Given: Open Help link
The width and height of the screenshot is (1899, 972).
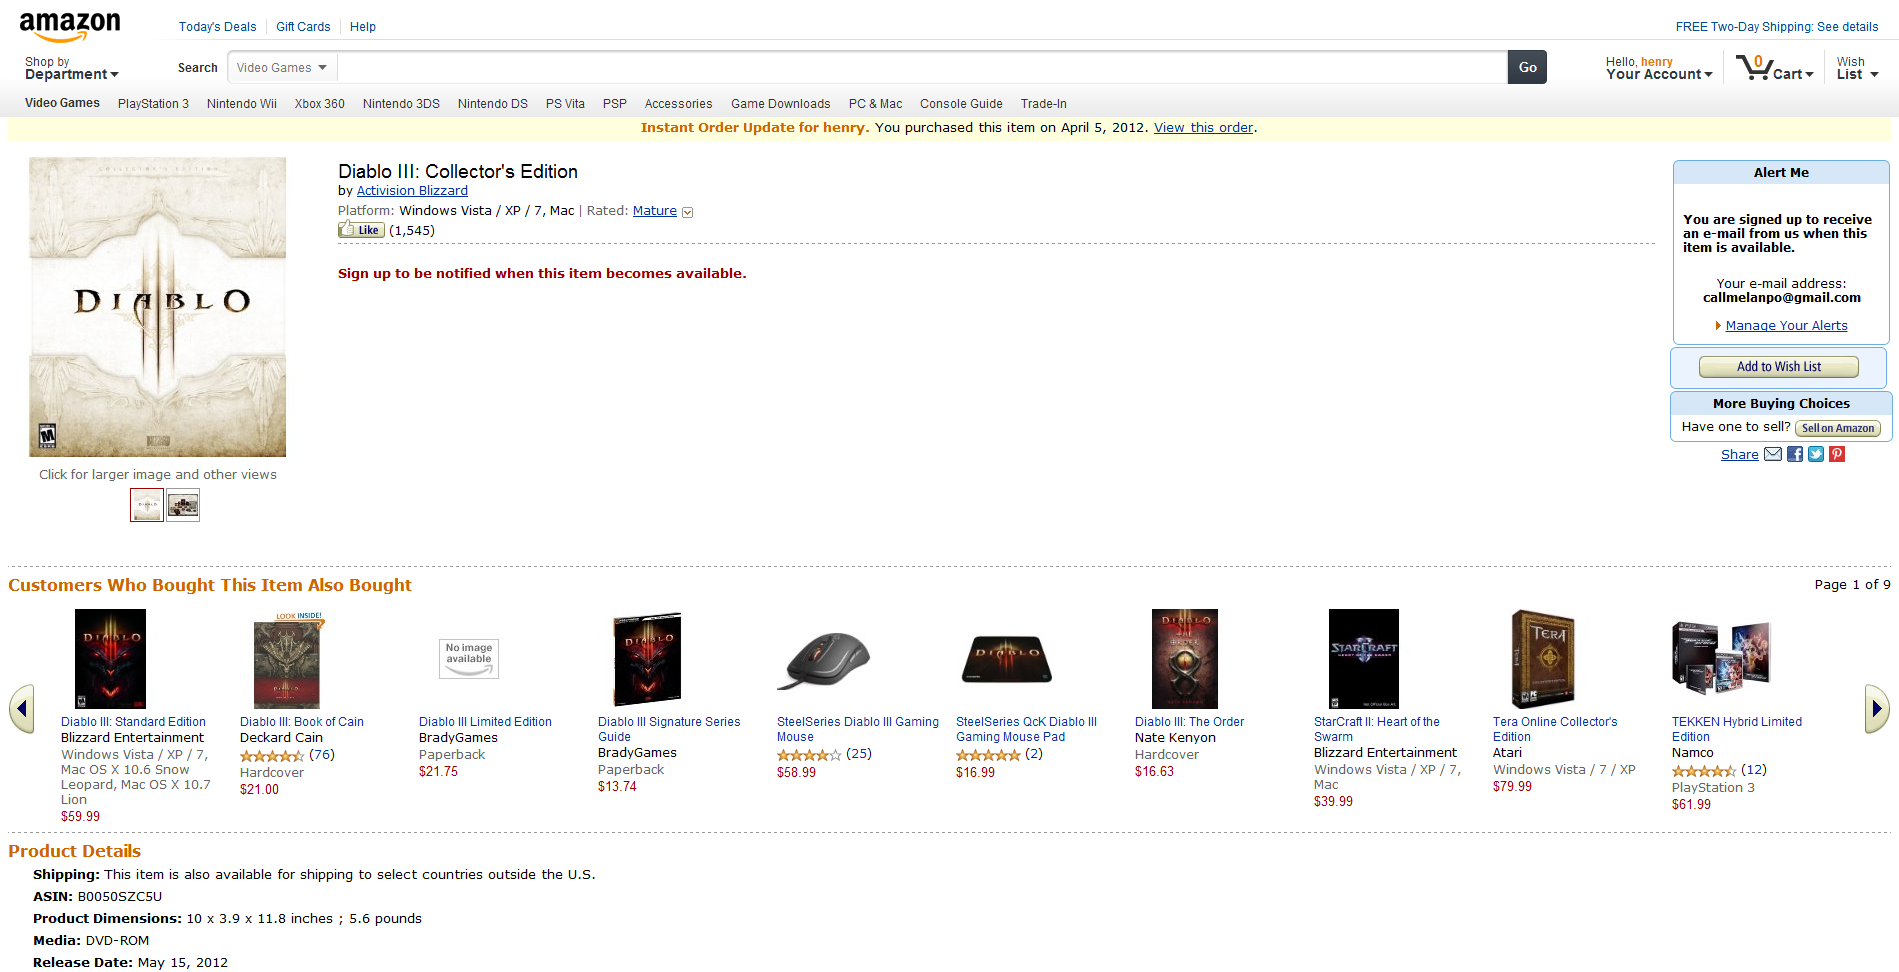Looking at the screenshot, I should point(363,27).
